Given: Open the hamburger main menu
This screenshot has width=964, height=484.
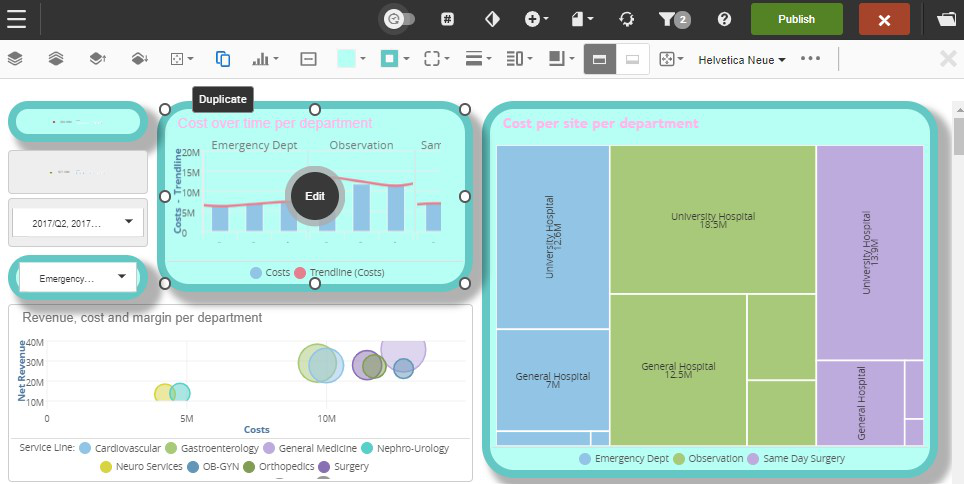Looking at the screenshot, I should point(18,19).
